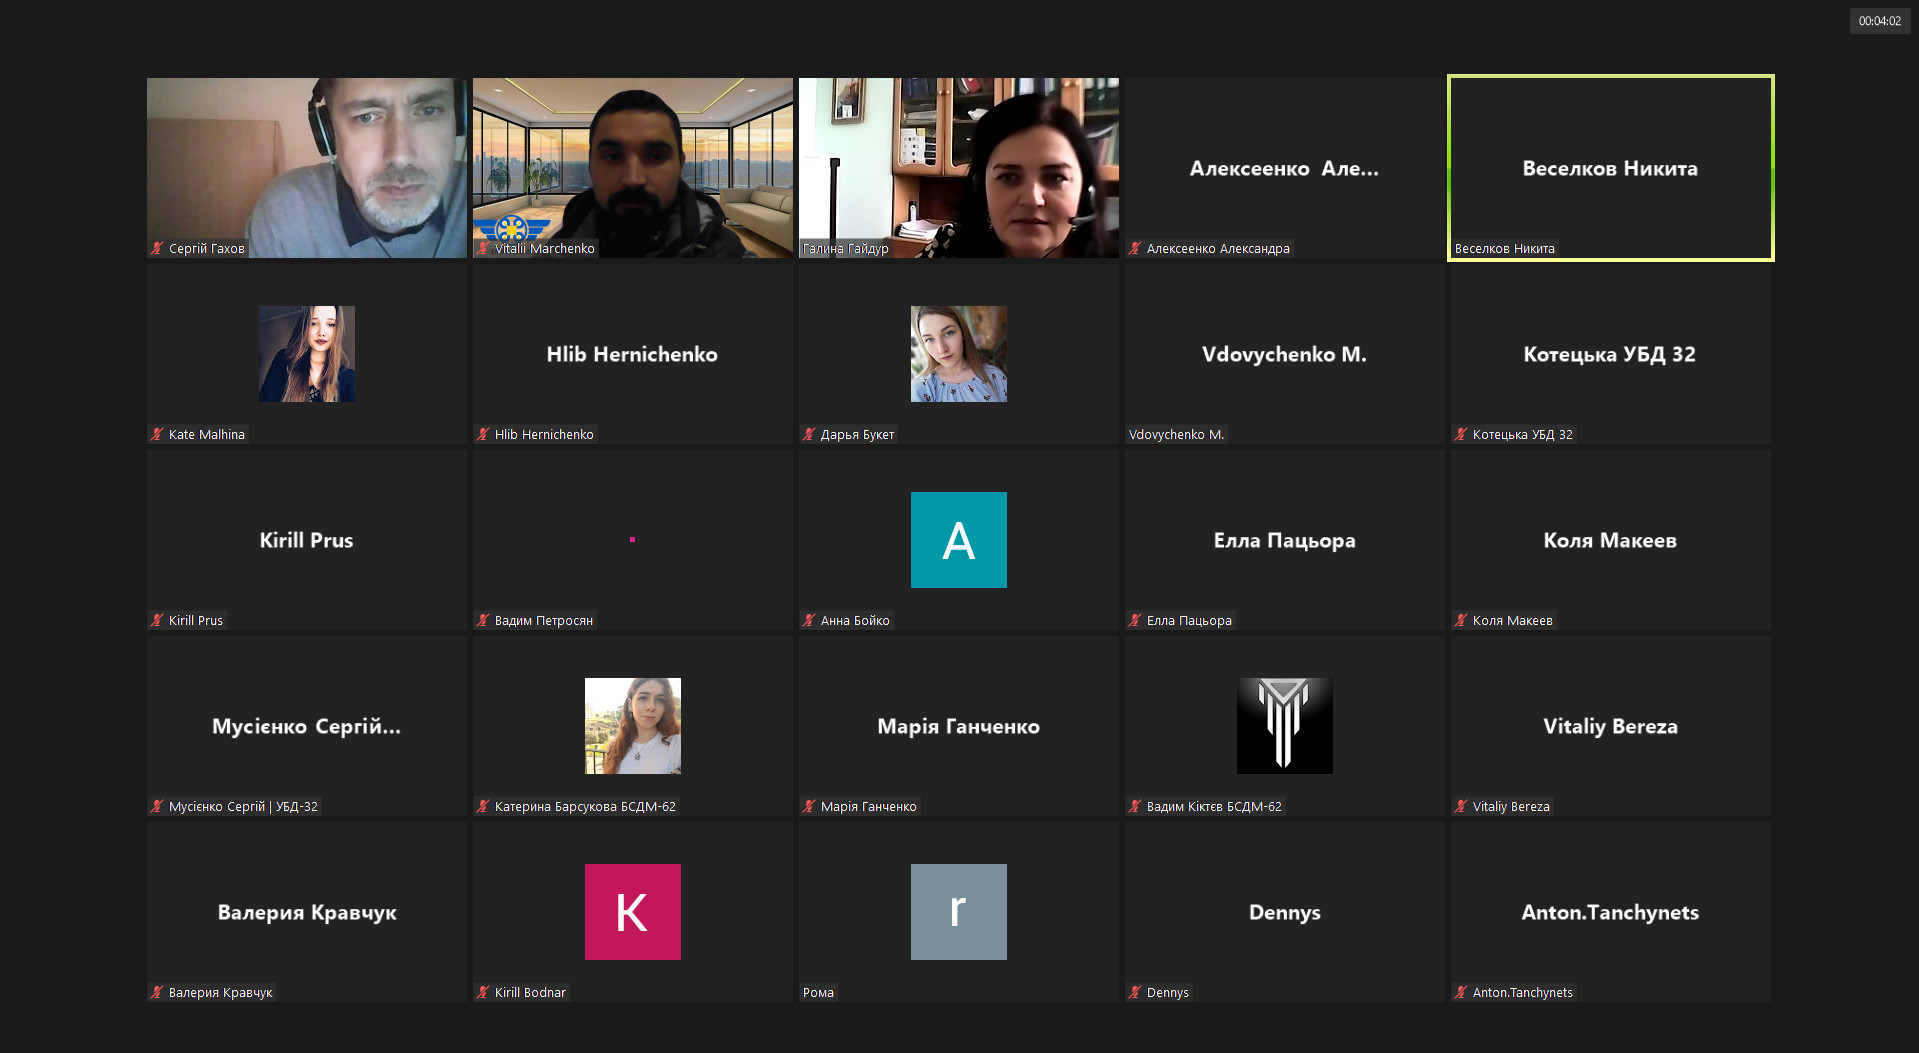Select Сергій Гахов's video feed
The height and width of the screenshot is (1053, 1919).
coord(307,168)
